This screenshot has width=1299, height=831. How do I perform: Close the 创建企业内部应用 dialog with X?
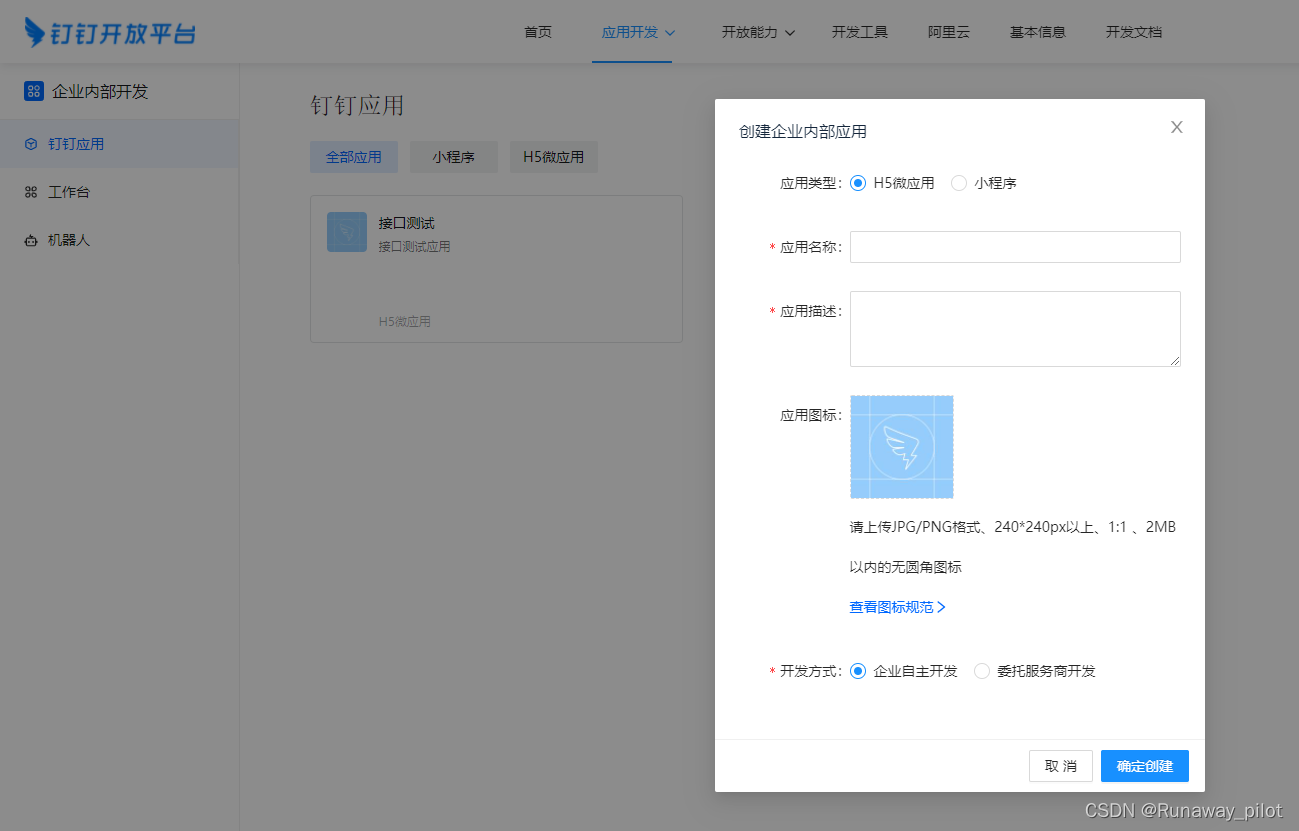(x=1177, y=127)
